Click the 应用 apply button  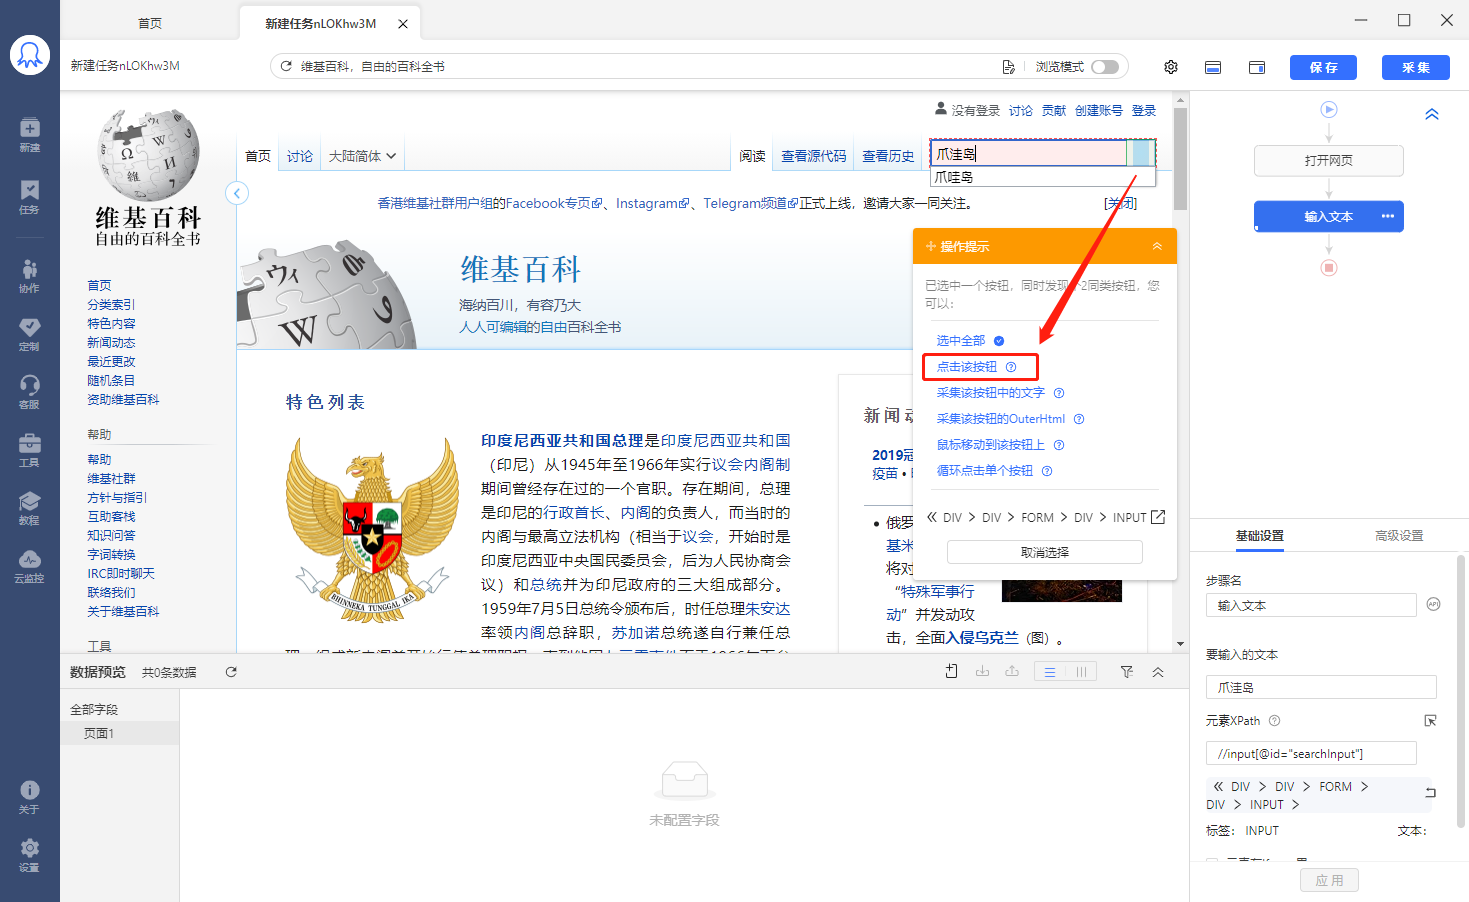tap(1330, 880)
